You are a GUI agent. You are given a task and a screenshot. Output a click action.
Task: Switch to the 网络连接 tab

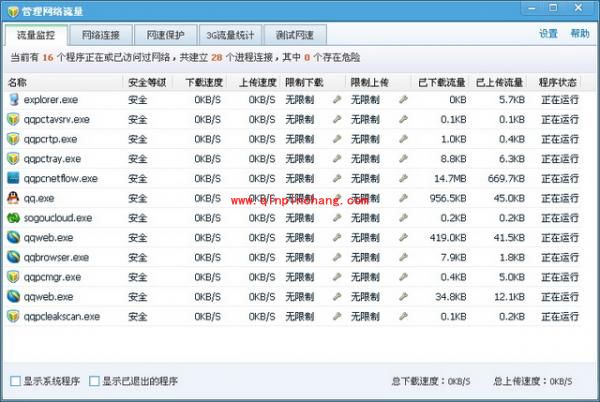(101, 35)
